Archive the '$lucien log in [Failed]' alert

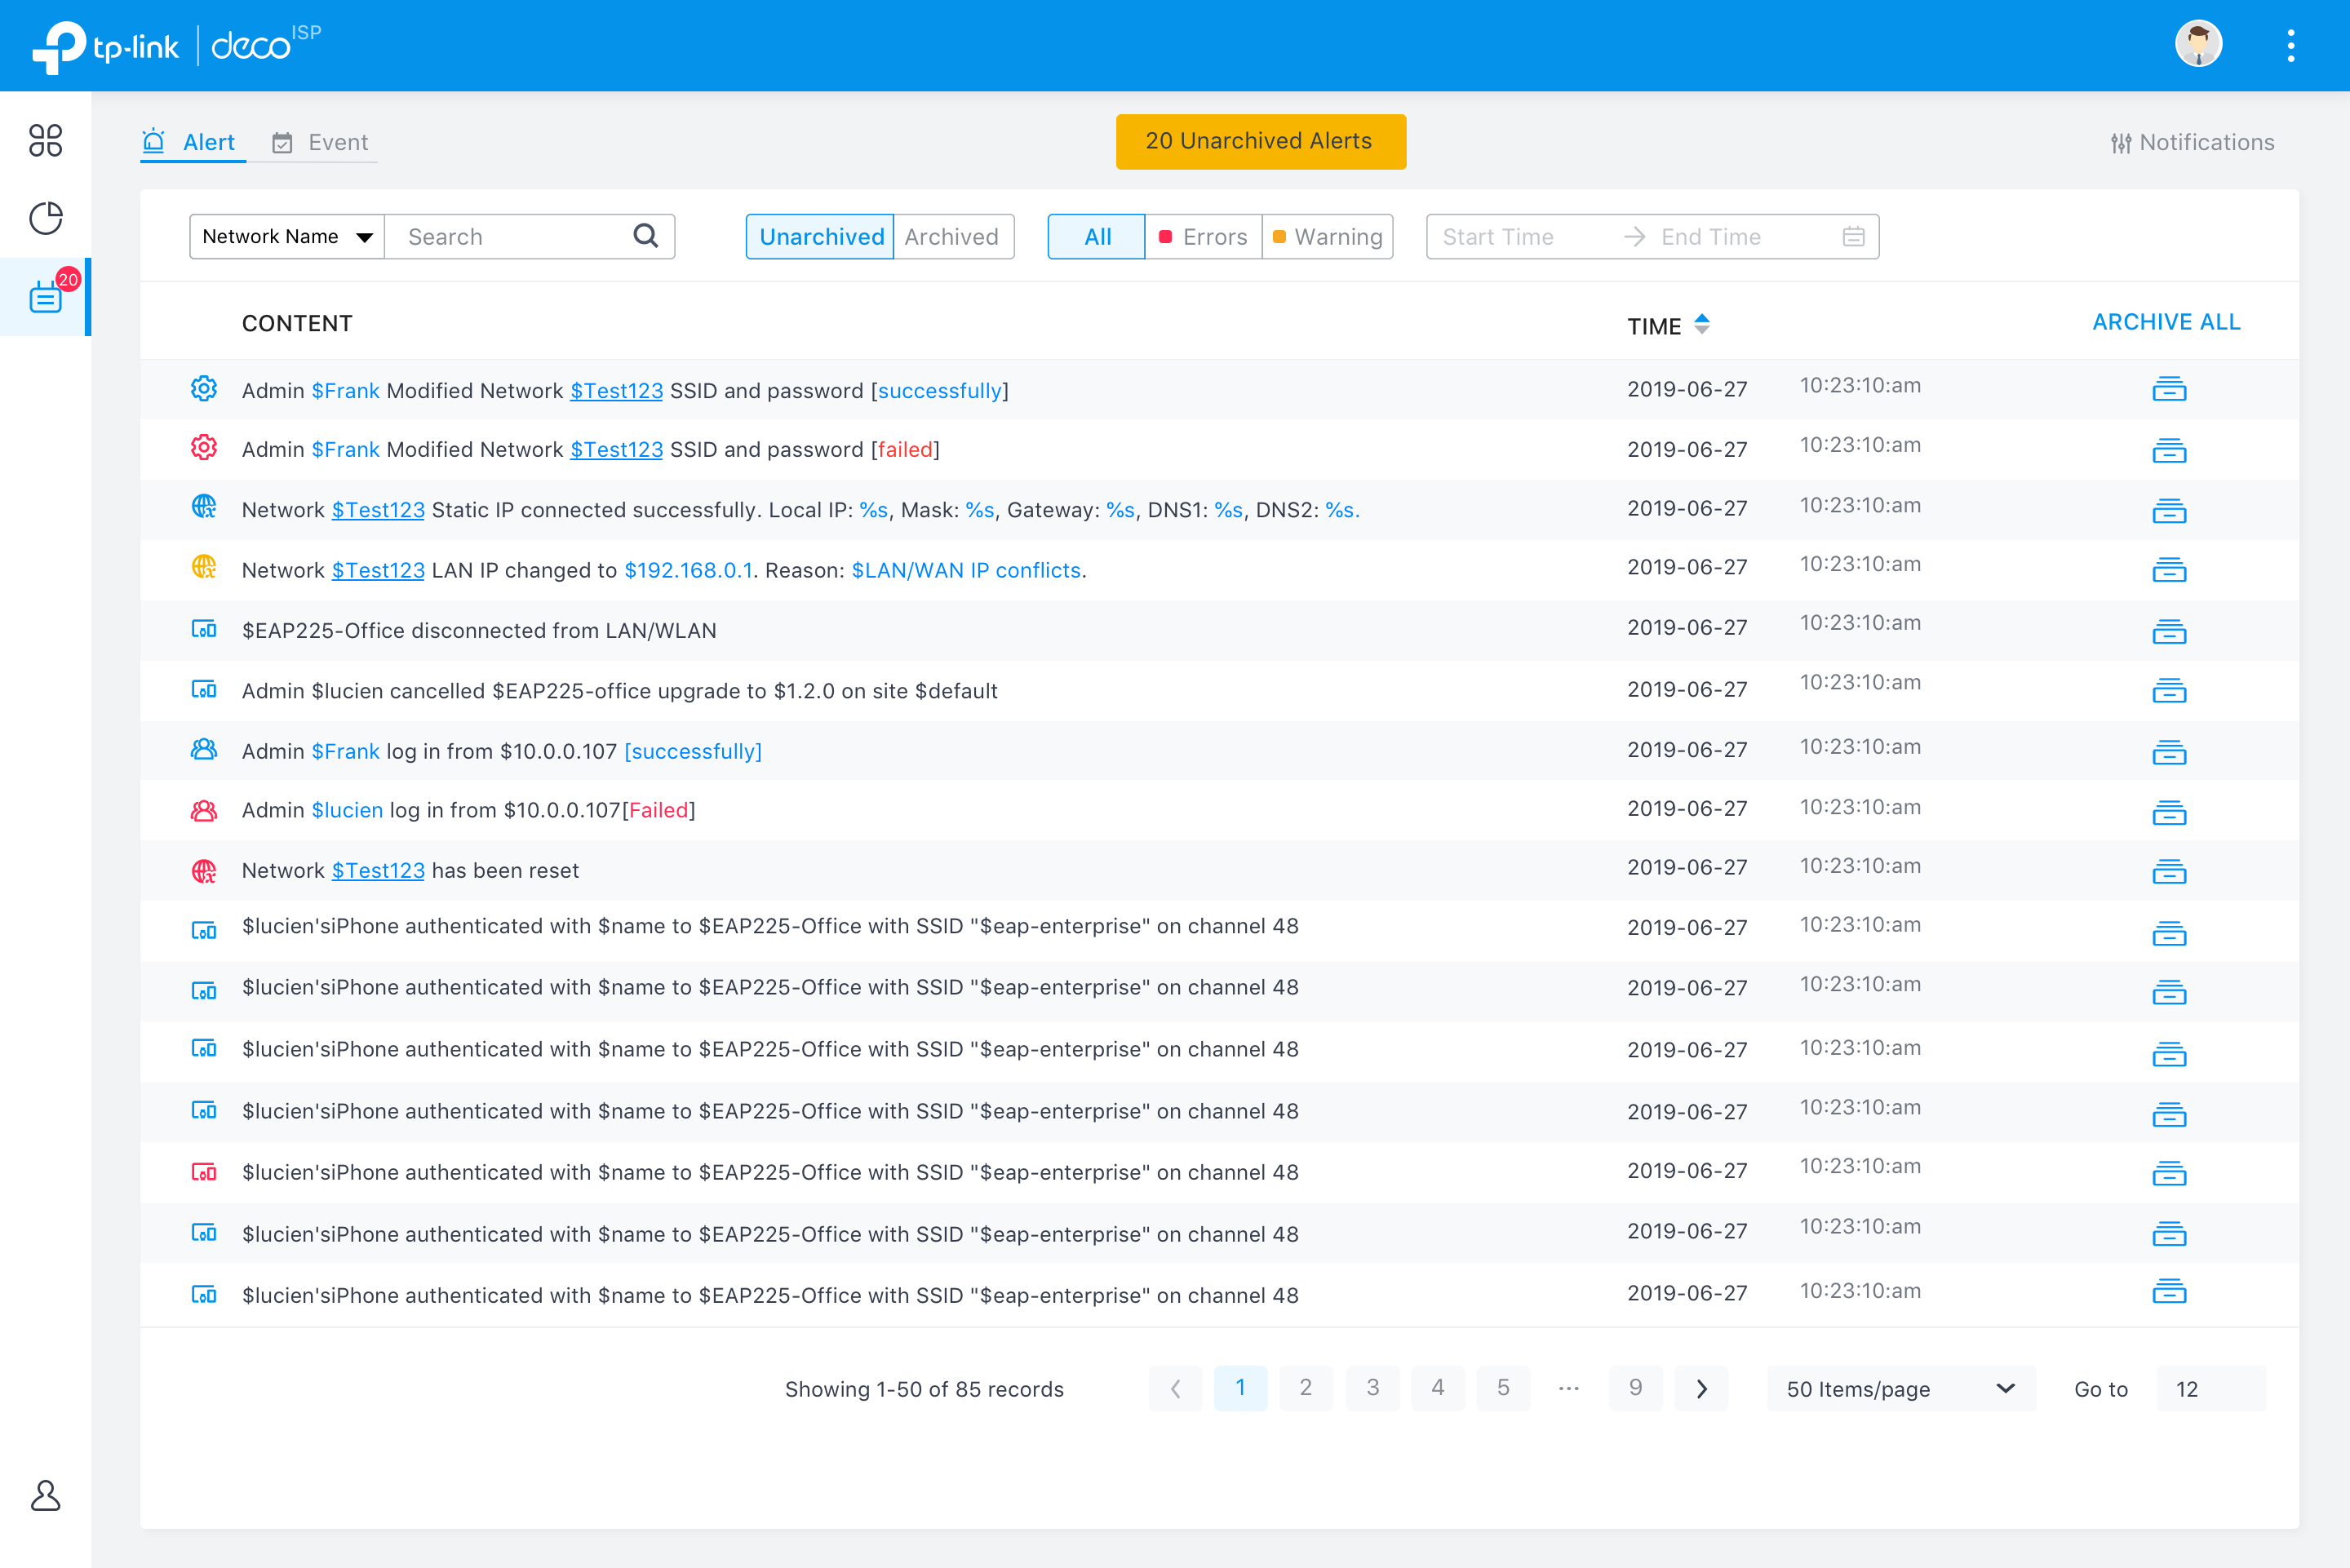click(2168, 812)
